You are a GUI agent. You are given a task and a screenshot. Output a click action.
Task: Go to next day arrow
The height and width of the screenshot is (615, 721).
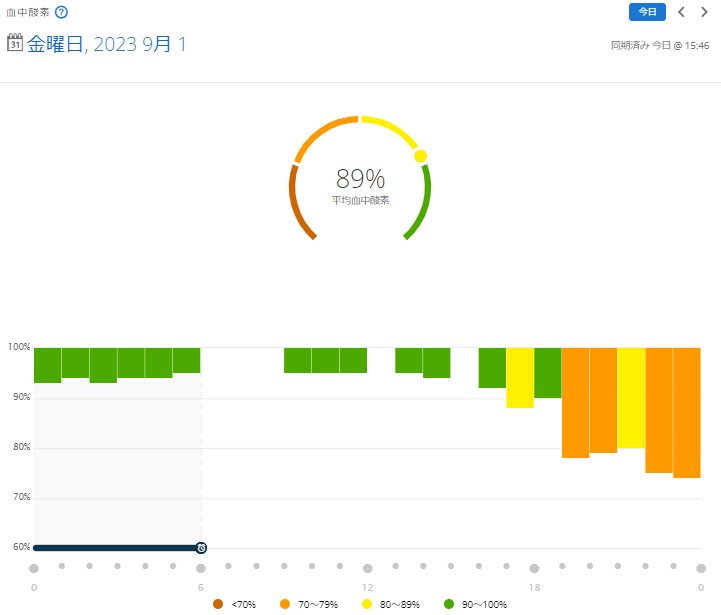pyautogui.click(x=705, y=12)
